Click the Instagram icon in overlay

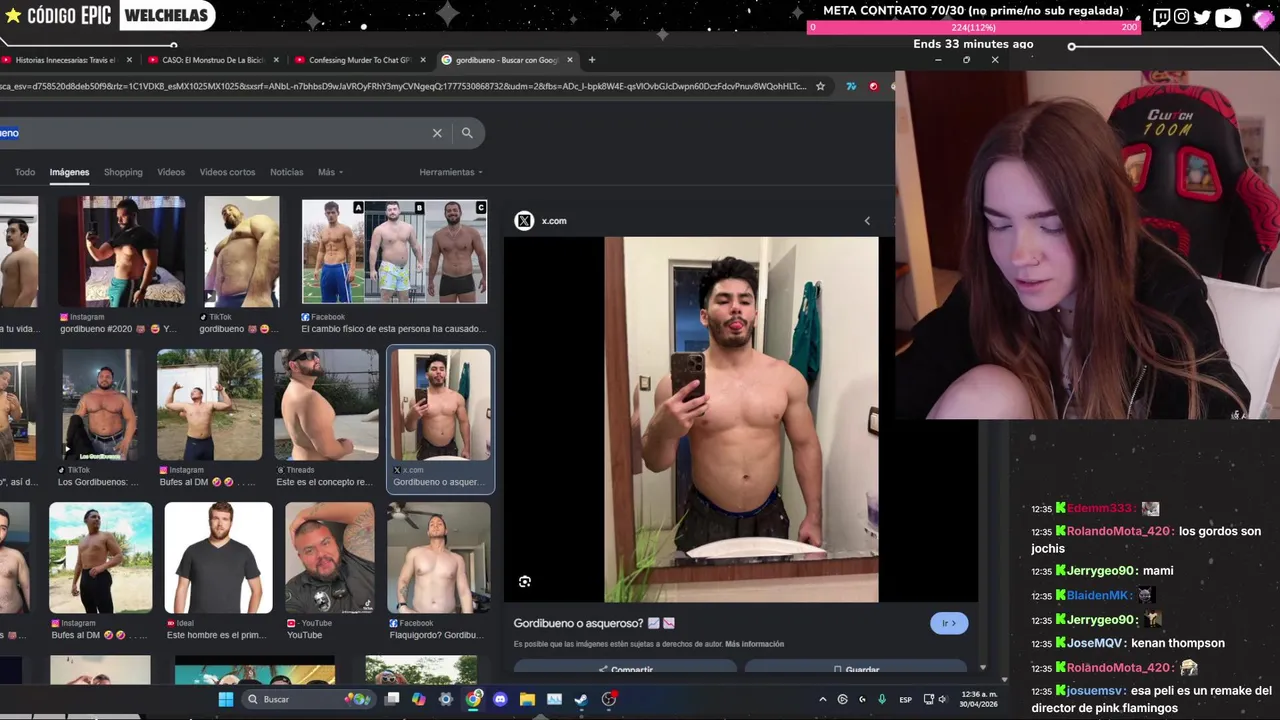(1182, 17)
